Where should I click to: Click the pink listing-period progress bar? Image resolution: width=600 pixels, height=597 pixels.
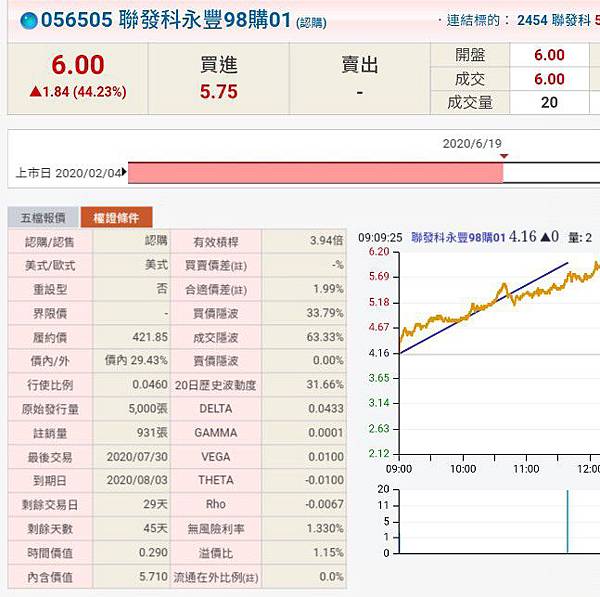(315, 173)
